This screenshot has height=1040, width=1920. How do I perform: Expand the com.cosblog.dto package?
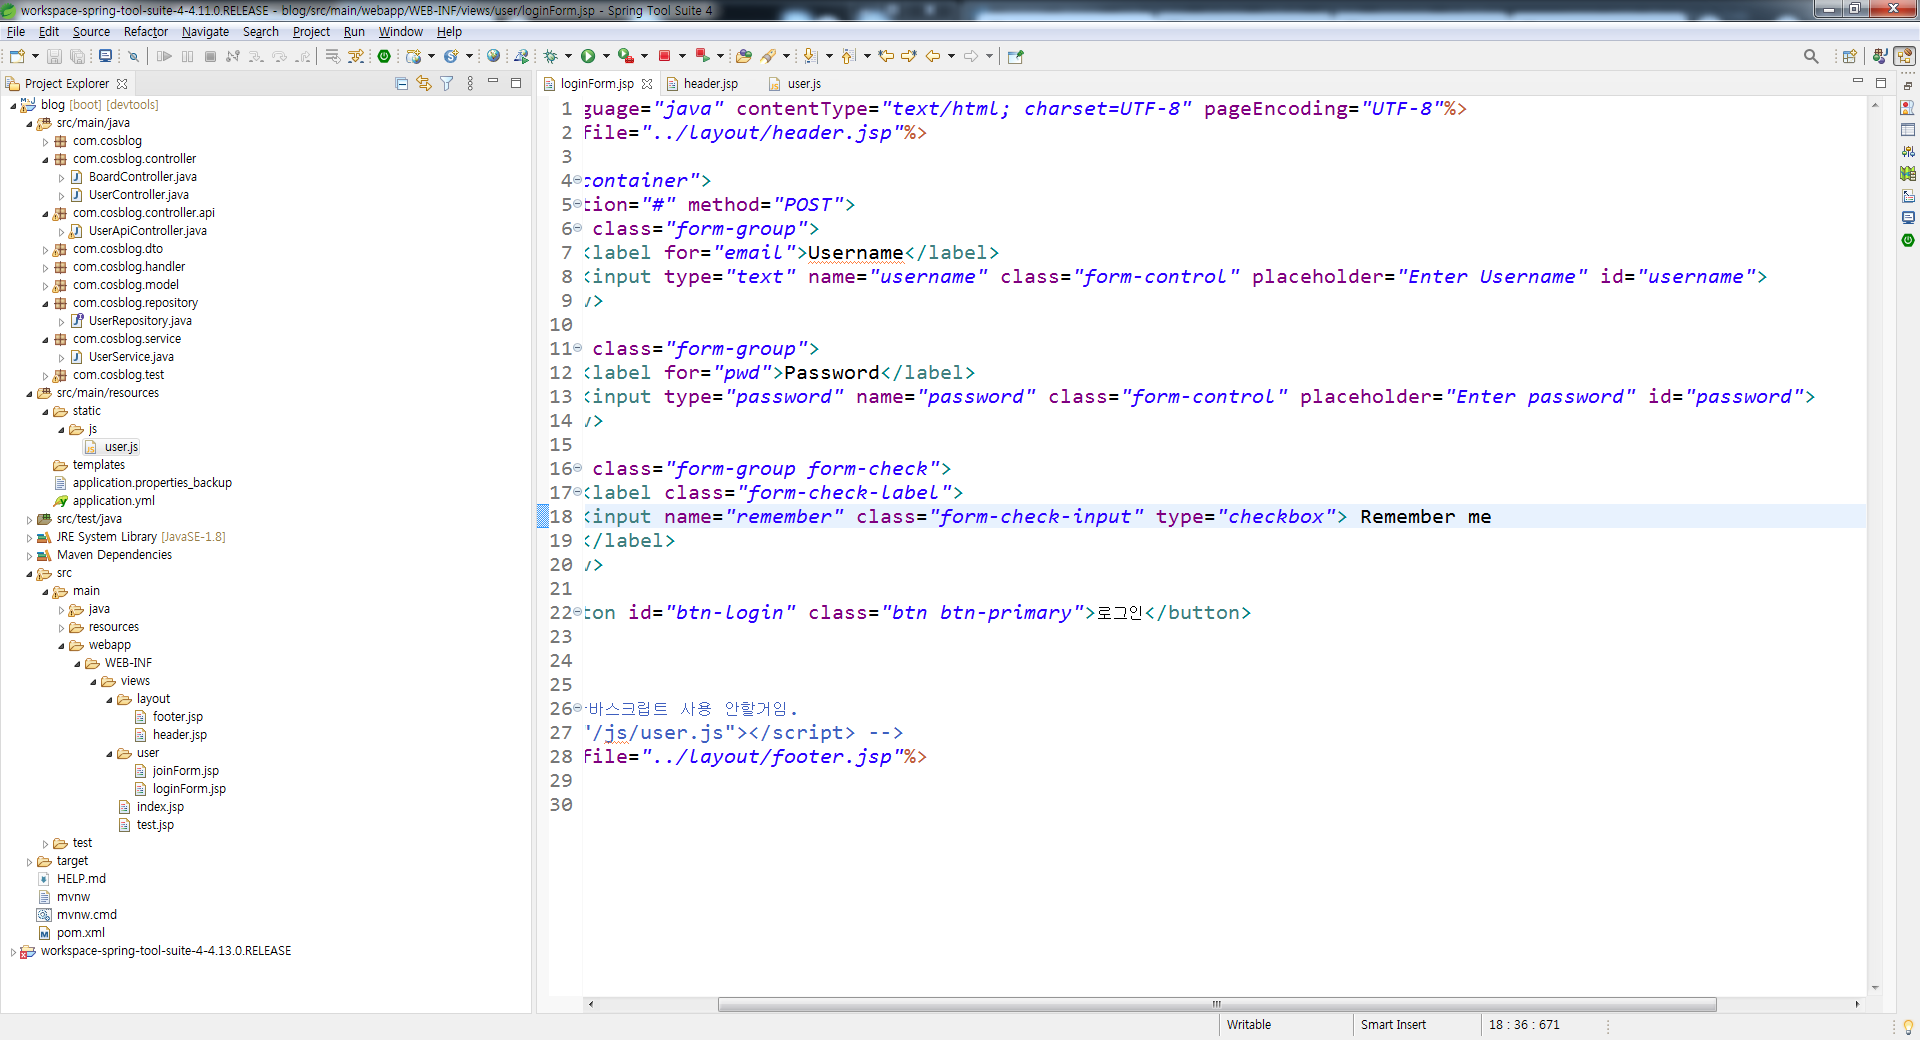(x=45, y=249)
